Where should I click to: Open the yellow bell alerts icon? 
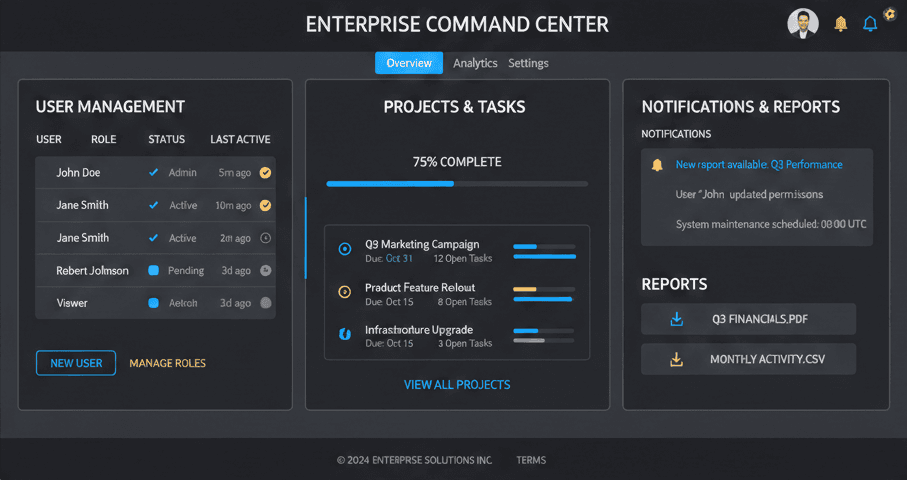(841, 24)
